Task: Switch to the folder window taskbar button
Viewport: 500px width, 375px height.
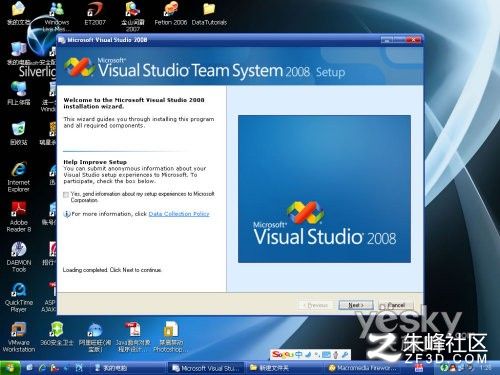Action: pos(284,368)
